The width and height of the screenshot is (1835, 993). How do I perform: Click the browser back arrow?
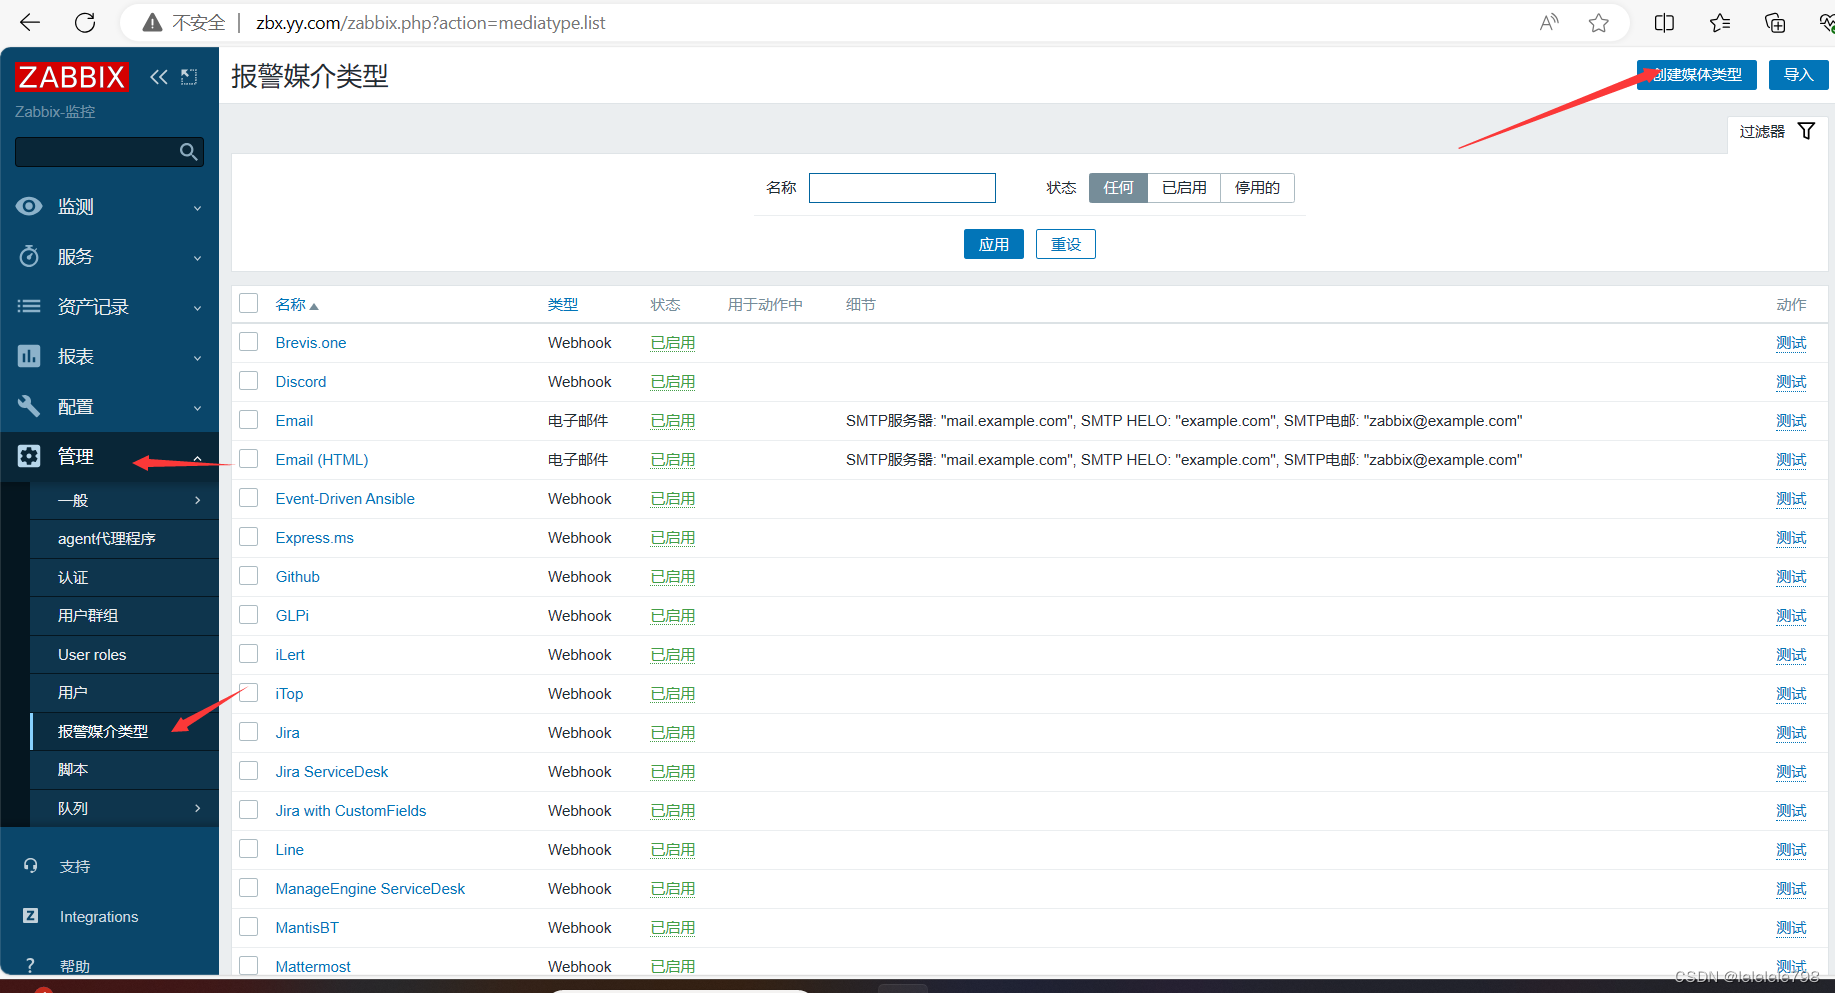[30, 22]
